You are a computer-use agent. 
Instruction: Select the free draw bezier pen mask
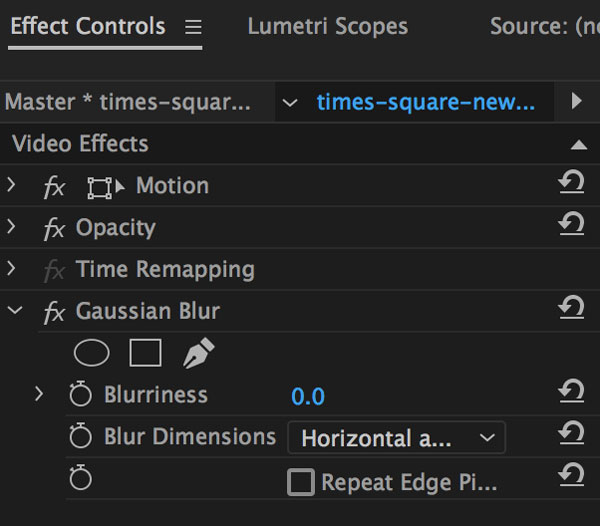199,353
